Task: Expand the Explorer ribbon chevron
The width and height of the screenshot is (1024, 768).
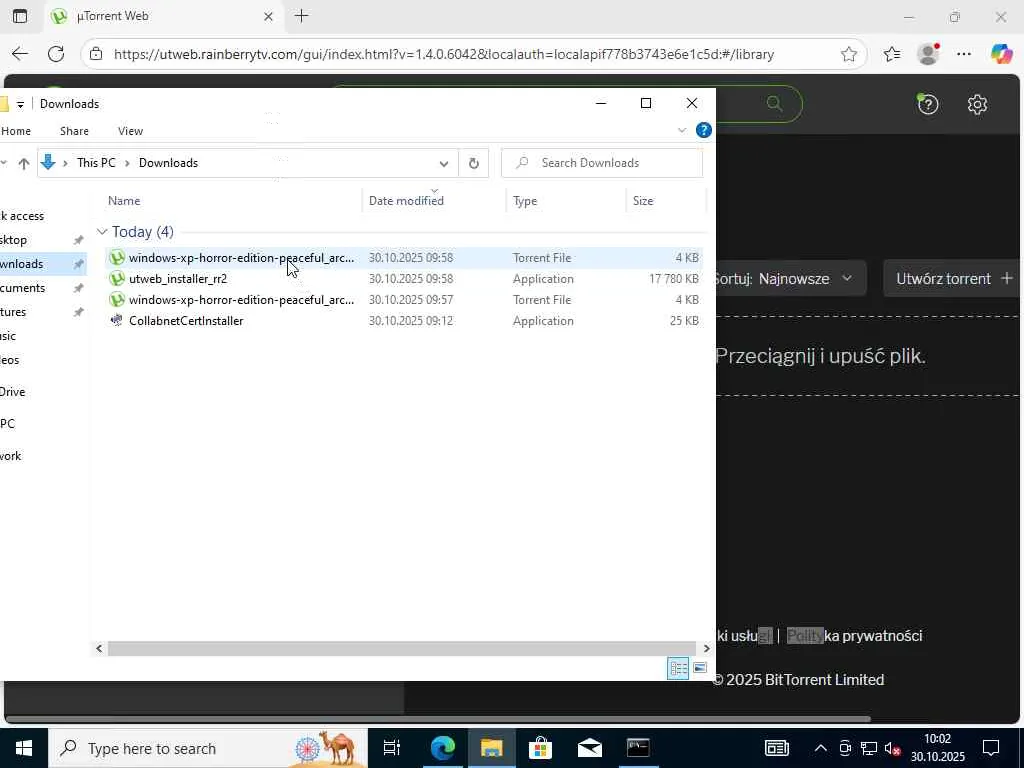Action: [682, 130]
